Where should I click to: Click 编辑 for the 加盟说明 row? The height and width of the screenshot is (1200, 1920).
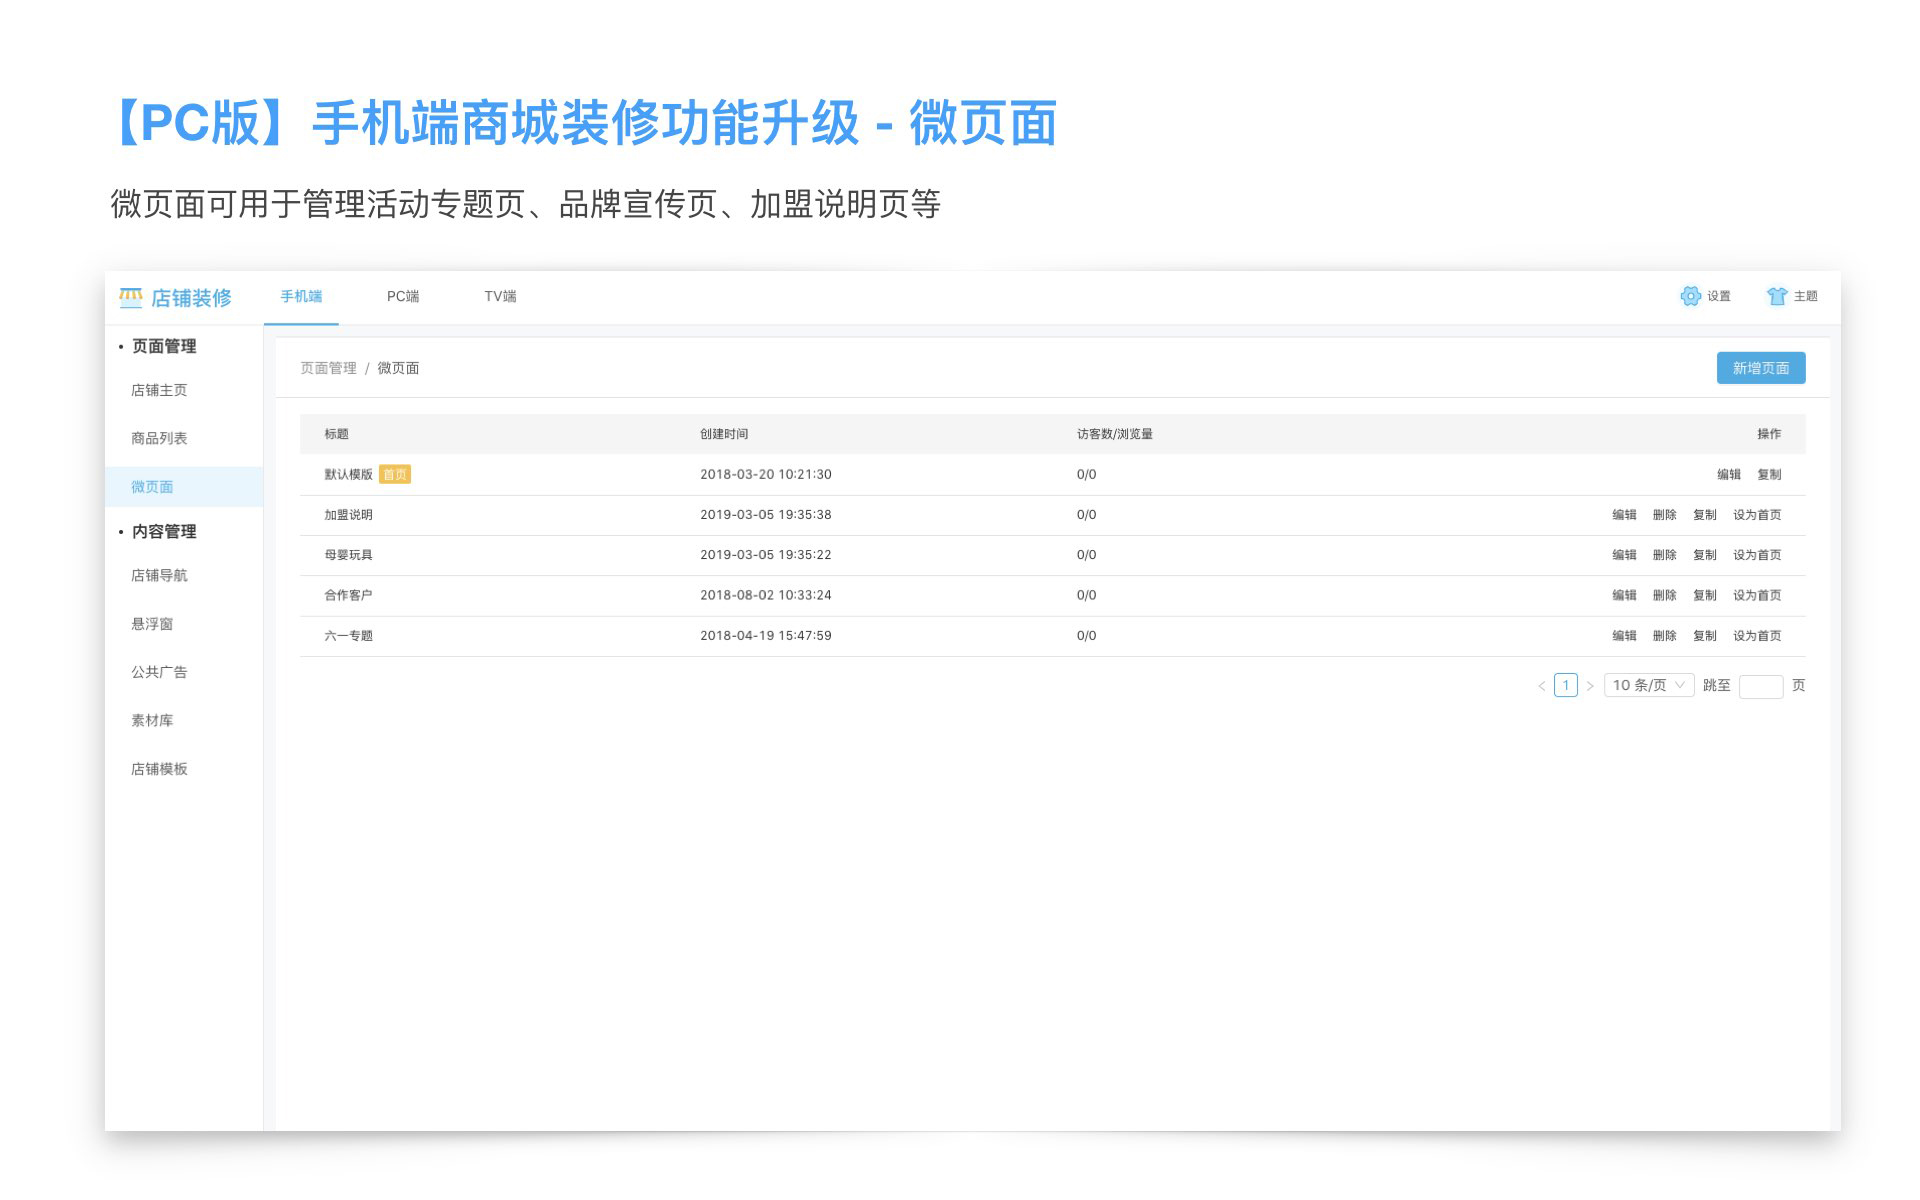coord(1624,515)
